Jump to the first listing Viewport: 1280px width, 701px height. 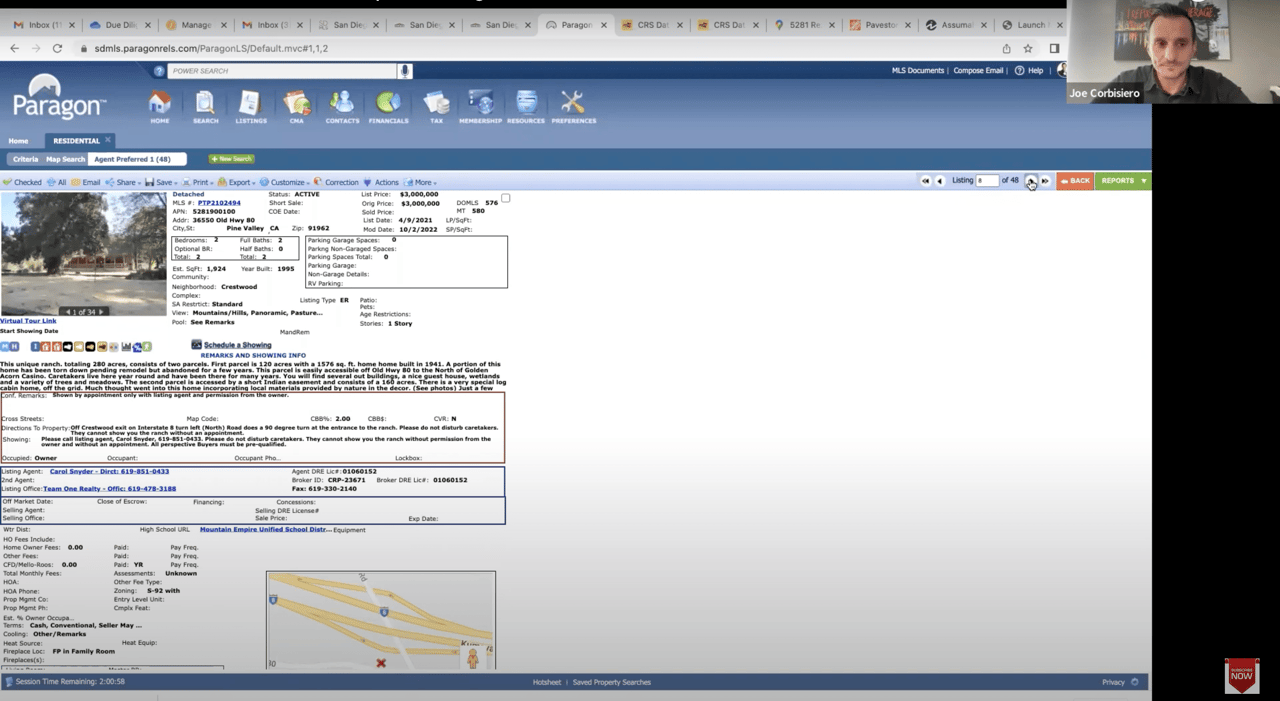(925, 181)
